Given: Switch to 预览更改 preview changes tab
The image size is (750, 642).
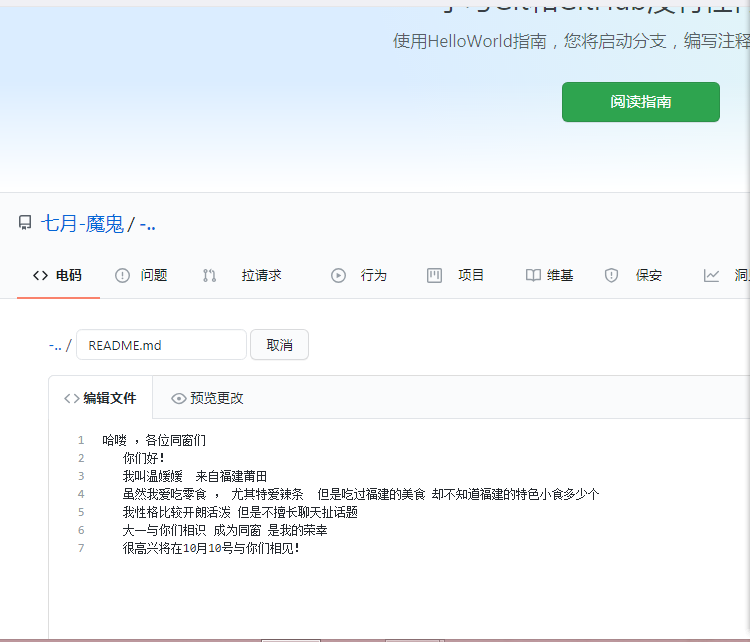Looking at the screenshot, I should [x=207, y=398].
